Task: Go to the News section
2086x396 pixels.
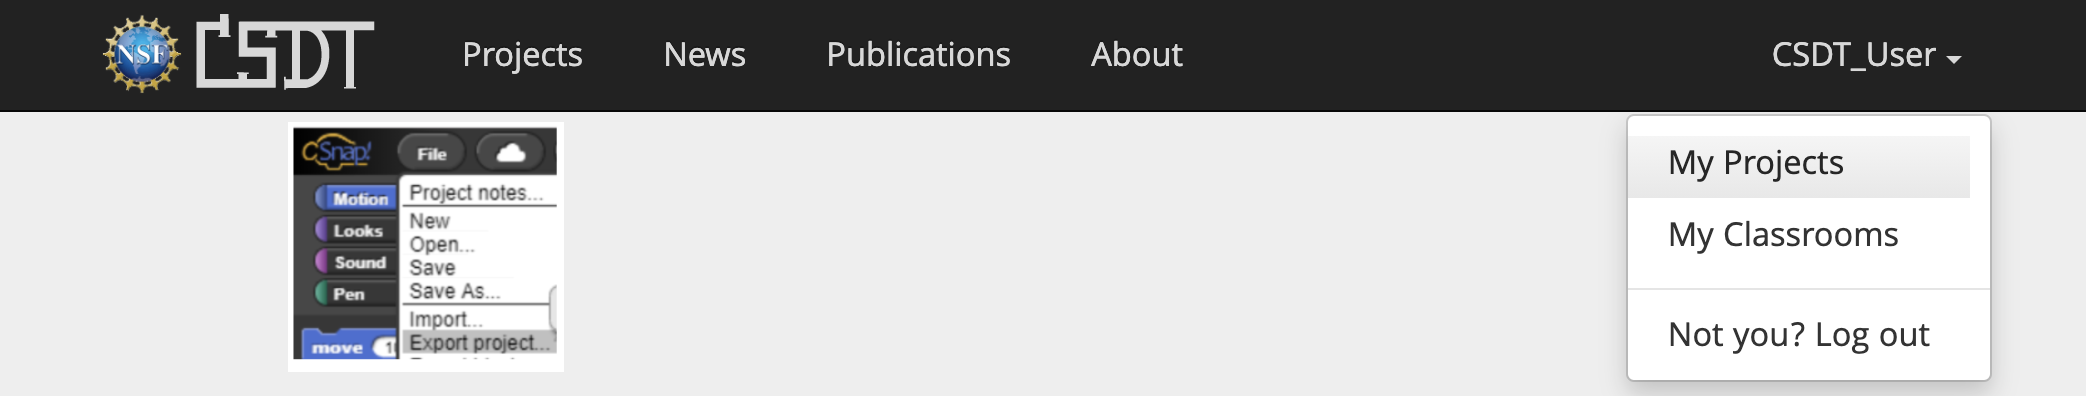Action: tap(704, 55)
